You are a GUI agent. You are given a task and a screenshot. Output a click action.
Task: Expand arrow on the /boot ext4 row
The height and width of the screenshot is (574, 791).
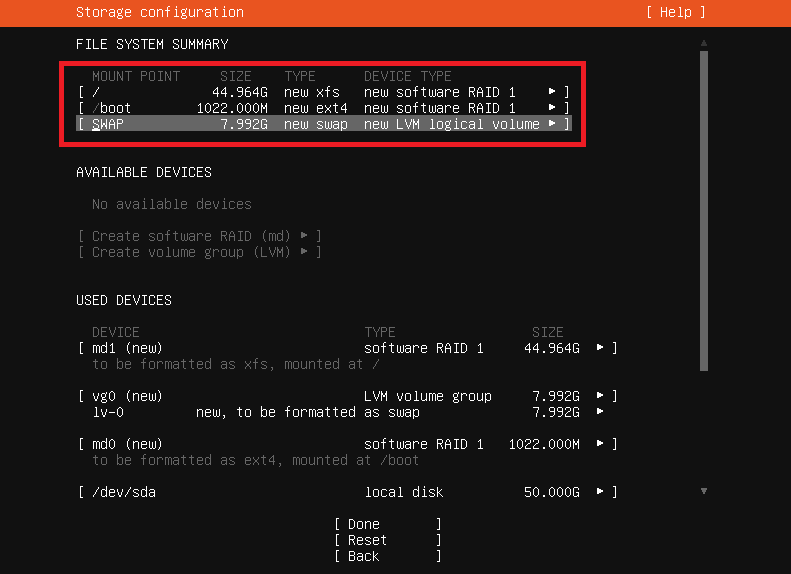(552, 107)
